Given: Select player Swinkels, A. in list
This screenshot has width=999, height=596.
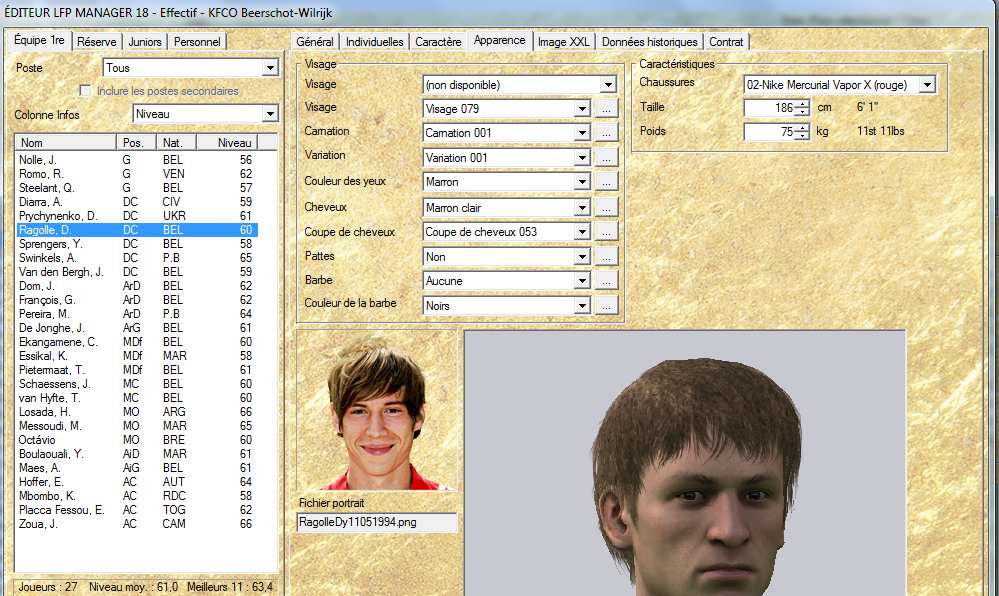Looking at the screenshot, I should click(137, 258).
